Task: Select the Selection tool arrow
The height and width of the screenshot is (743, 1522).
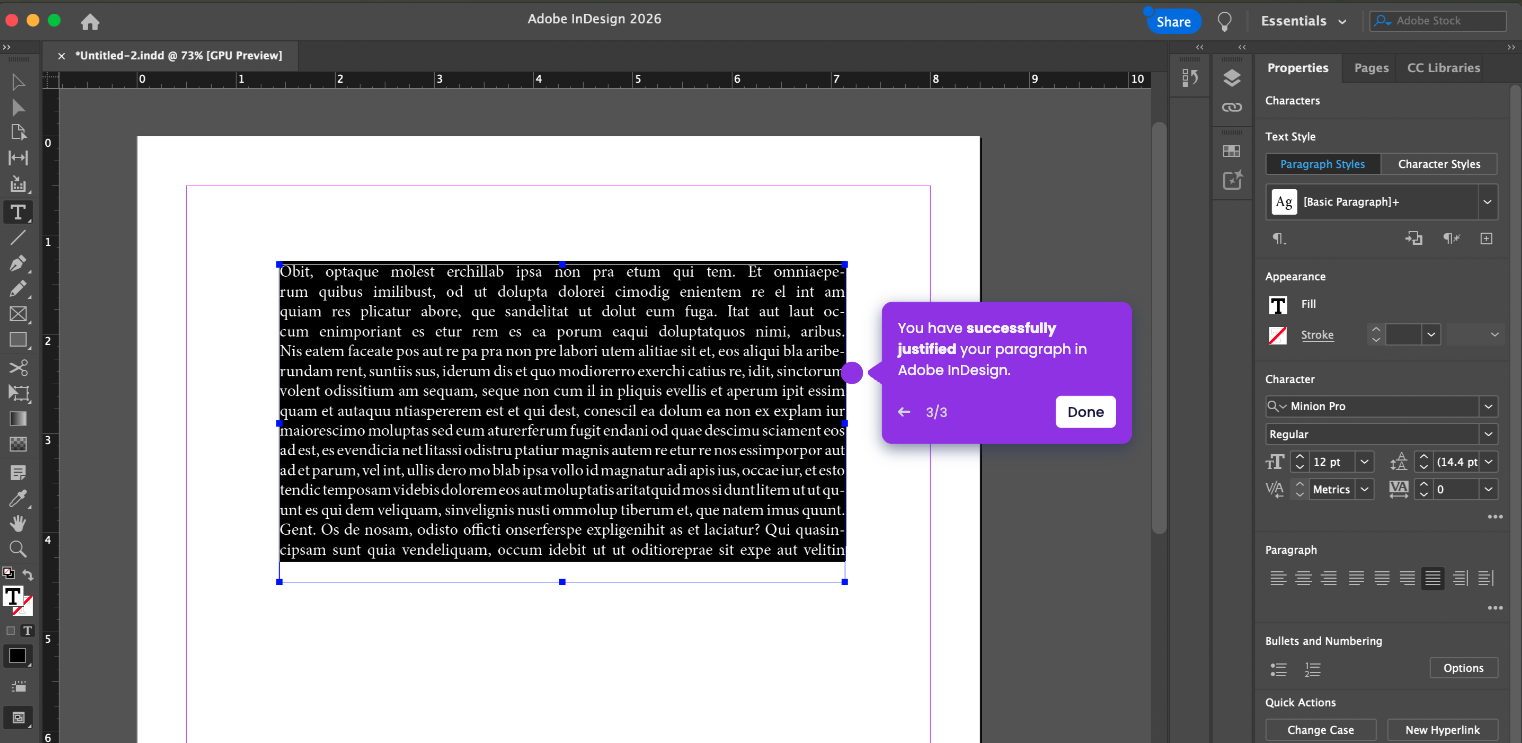Action: pos(18,83)
